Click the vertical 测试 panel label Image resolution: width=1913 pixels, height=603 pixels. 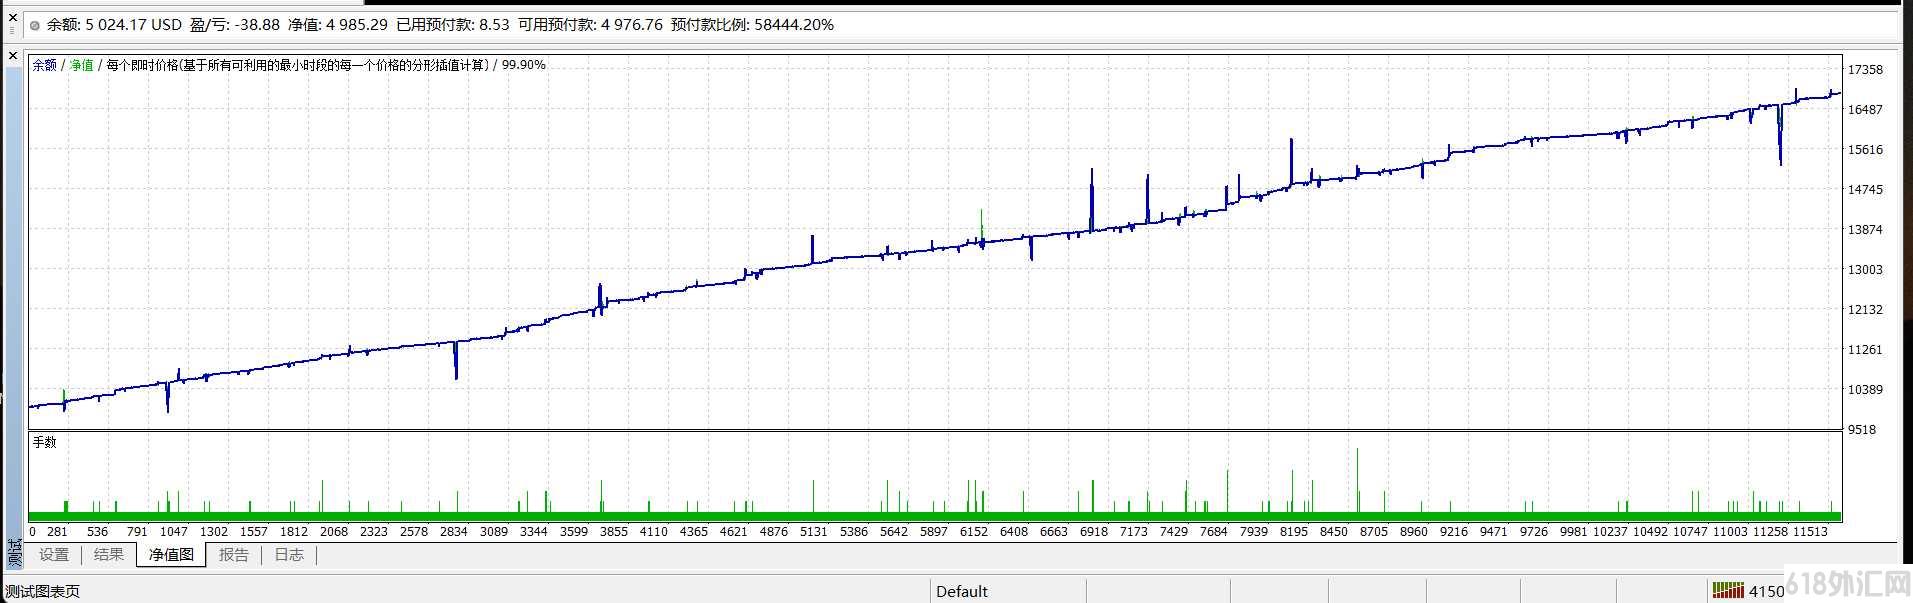[14, 552]
